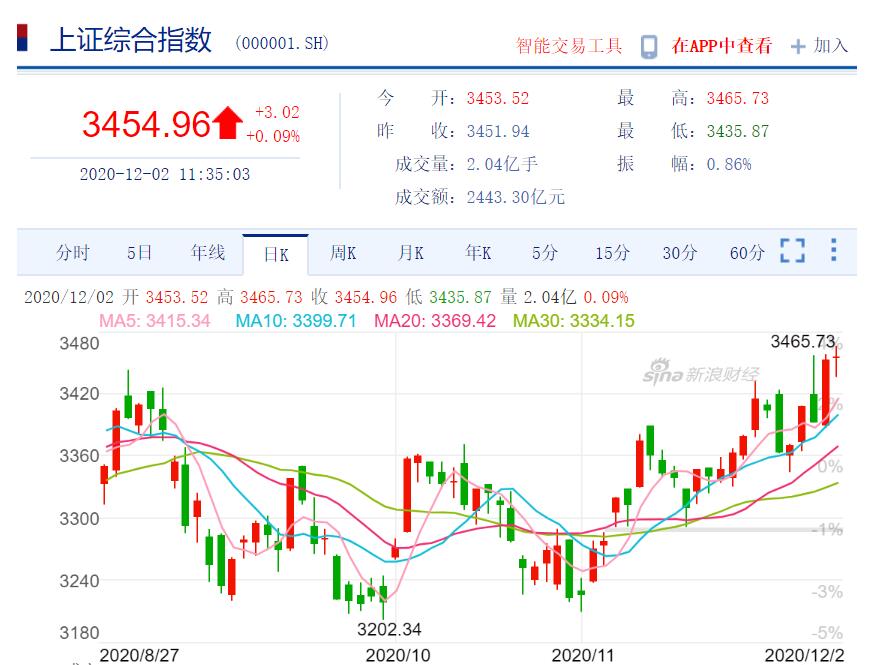Click the 加入 button
The height and width of the screenshot is (665, 886).
point(831,46)
